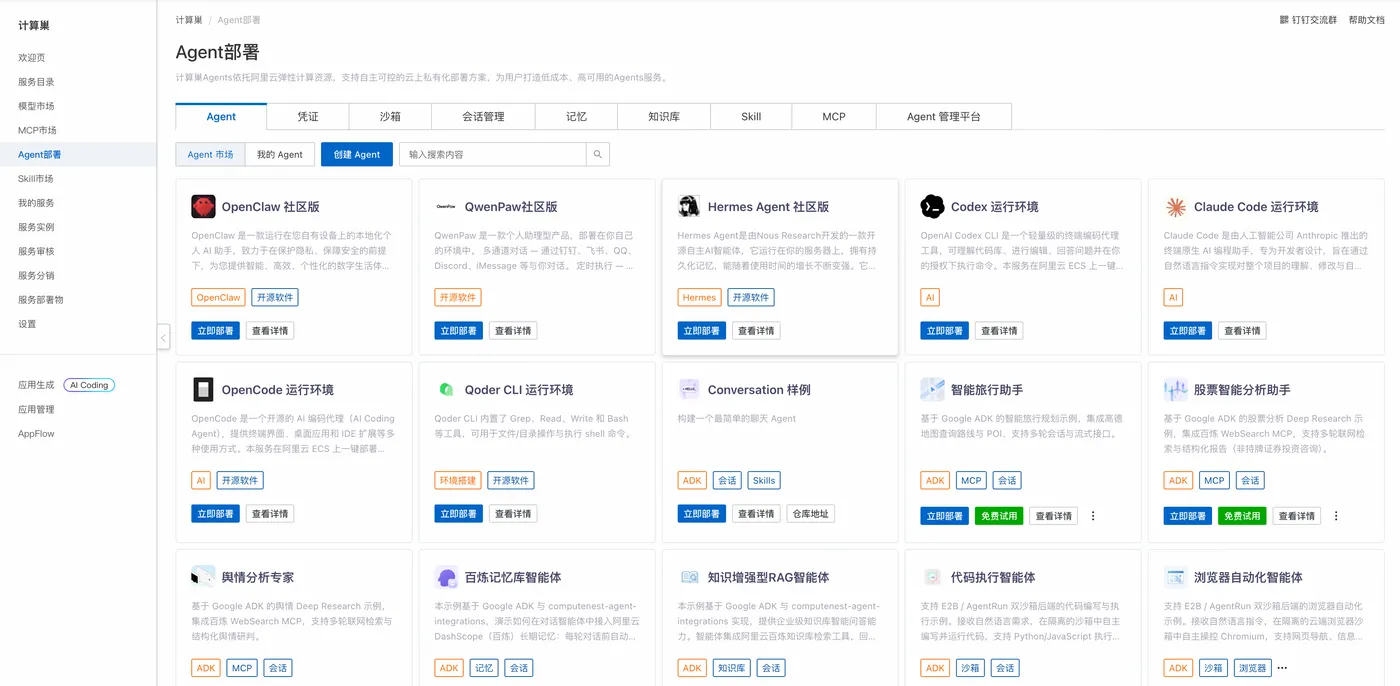
Task: Switch to 我的 Agent view
Action: click(x=280, y=154)
